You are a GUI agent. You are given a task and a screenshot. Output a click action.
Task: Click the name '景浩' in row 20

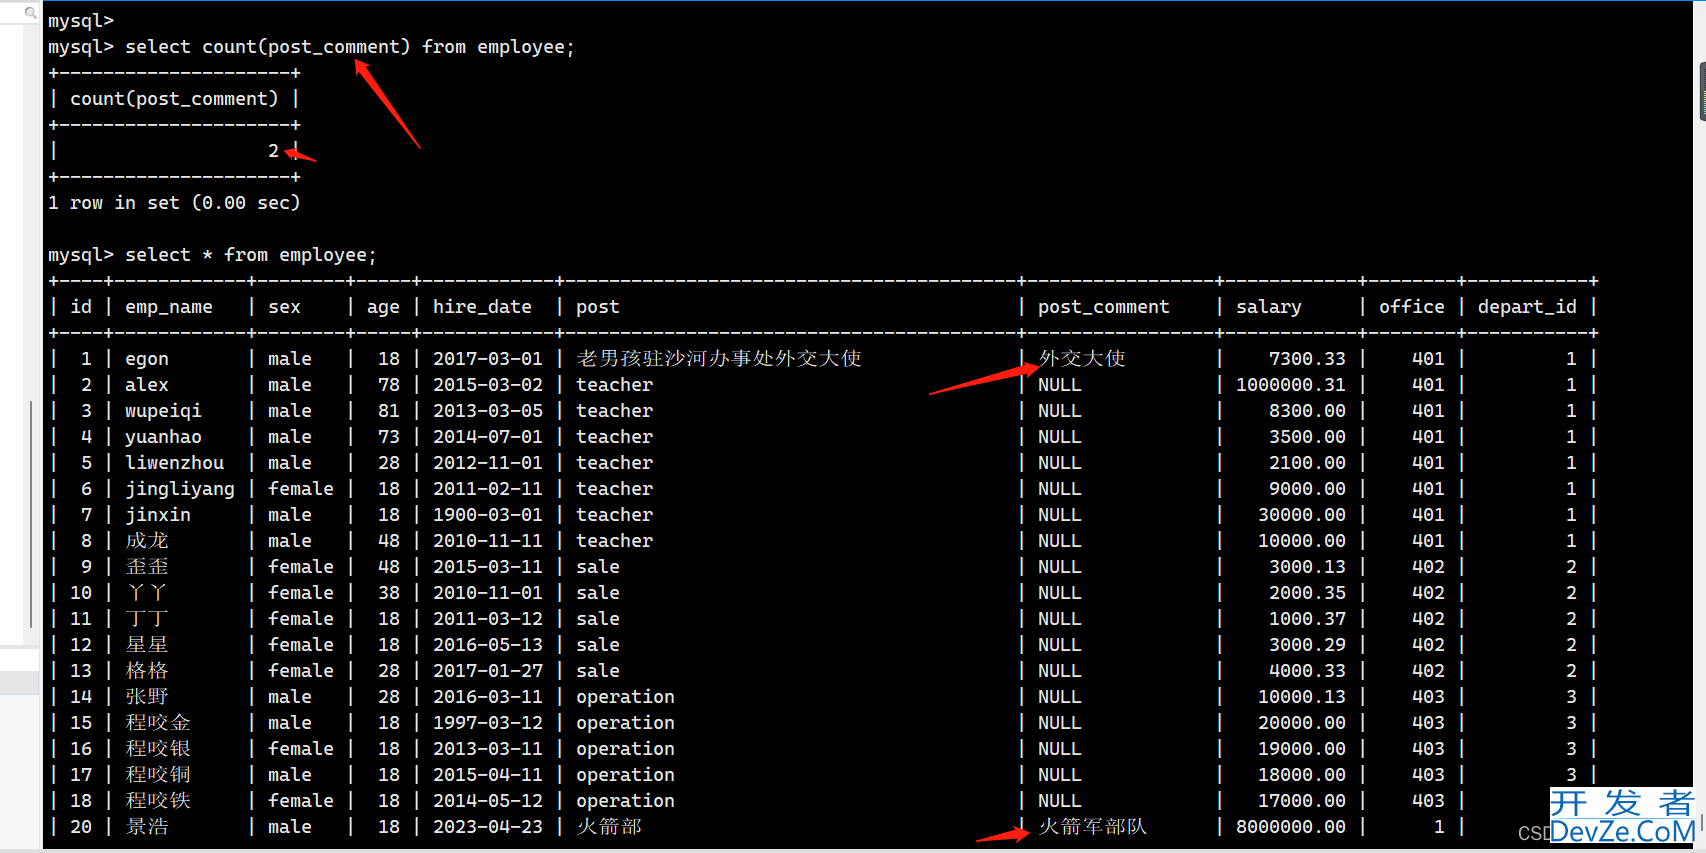click(x=147, y=826)
